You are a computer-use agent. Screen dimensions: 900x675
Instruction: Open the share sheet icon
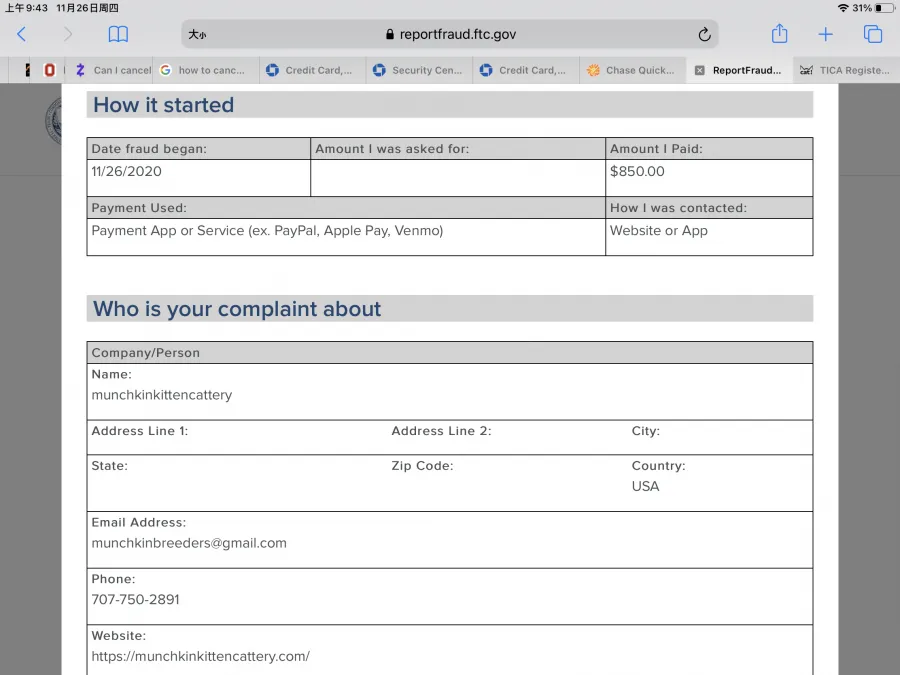click(x=779, y=33)
